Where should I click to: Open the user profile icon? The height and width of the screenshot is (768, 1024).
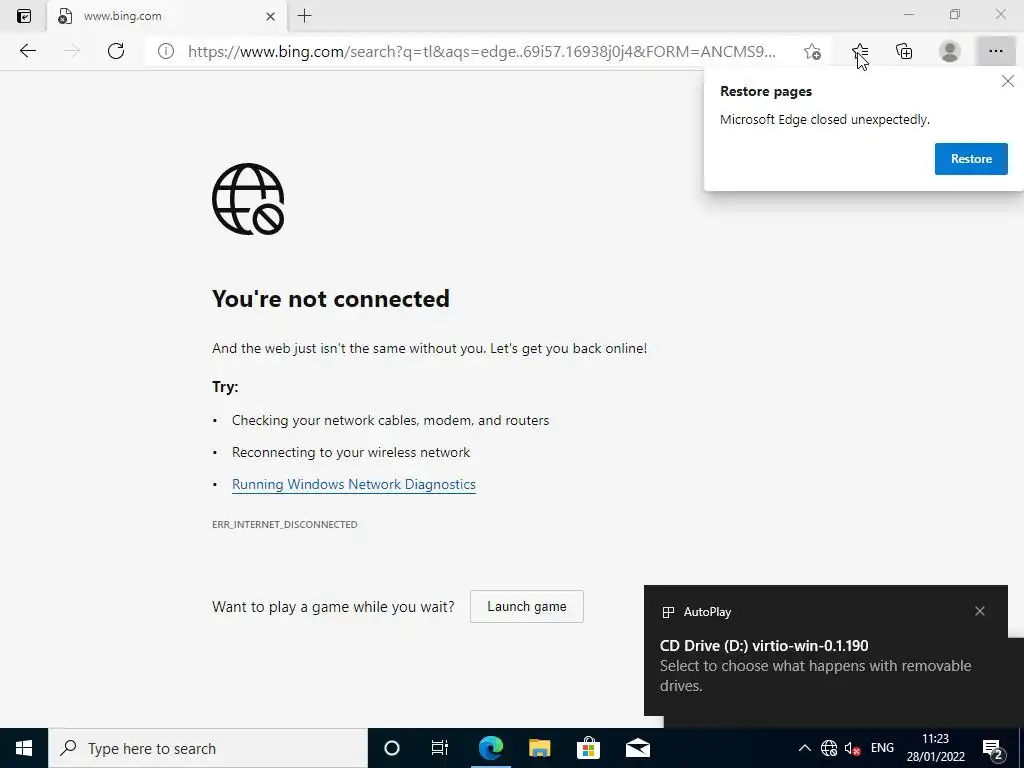[950, 51]
